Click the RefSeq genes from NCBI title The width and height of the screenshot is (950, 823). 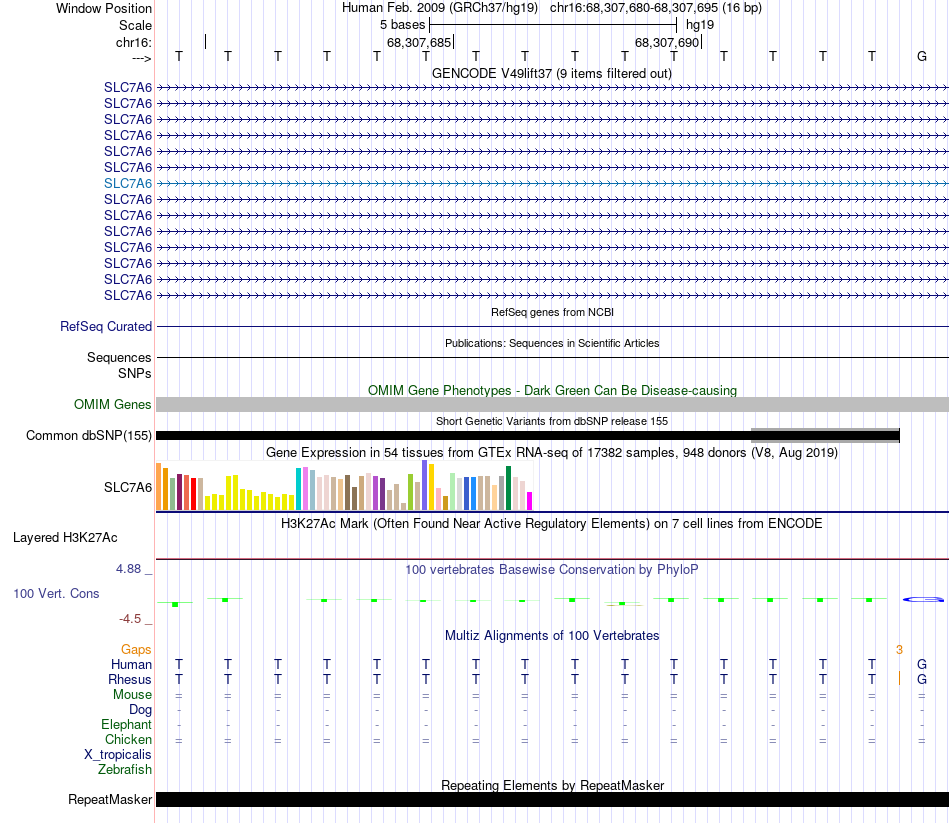552,312
